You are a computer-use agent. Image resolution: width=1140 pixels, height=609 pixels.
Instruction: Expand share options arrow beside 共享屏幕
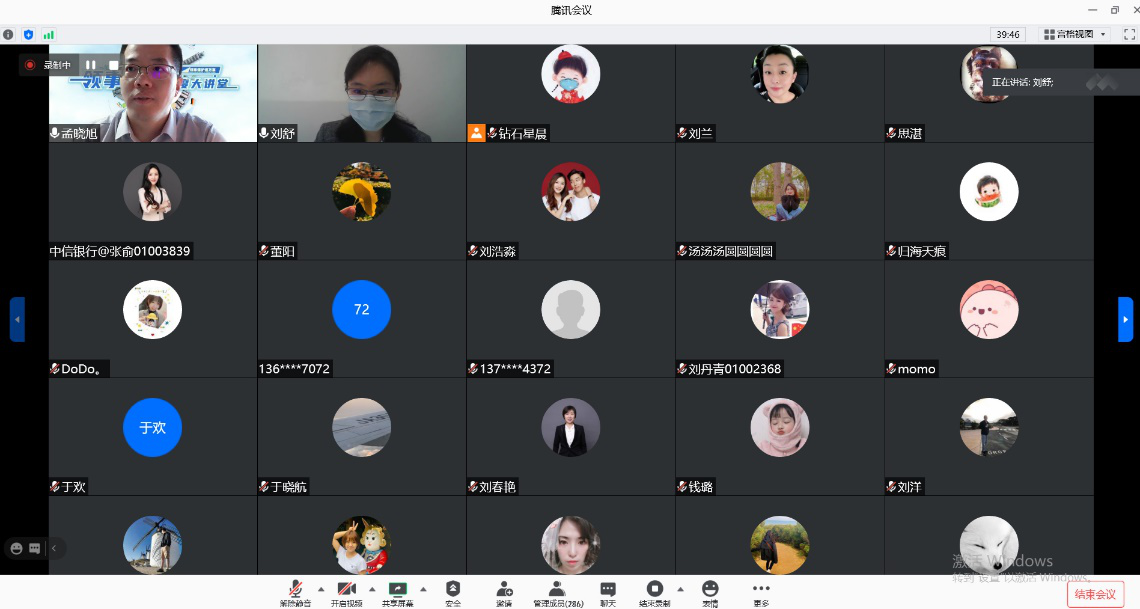tap(423, 589)
